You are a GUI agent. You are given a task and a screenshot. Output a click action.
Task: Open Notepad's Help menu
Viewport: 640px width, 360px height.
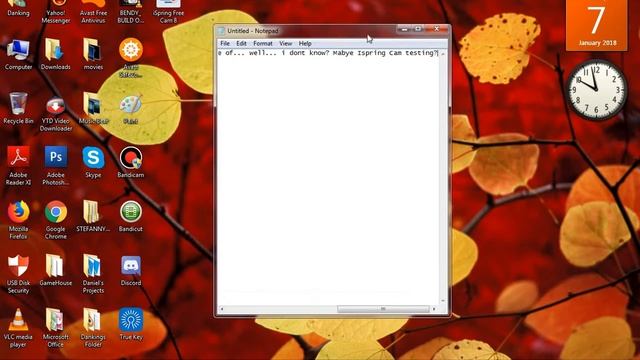tap(305, 43)
